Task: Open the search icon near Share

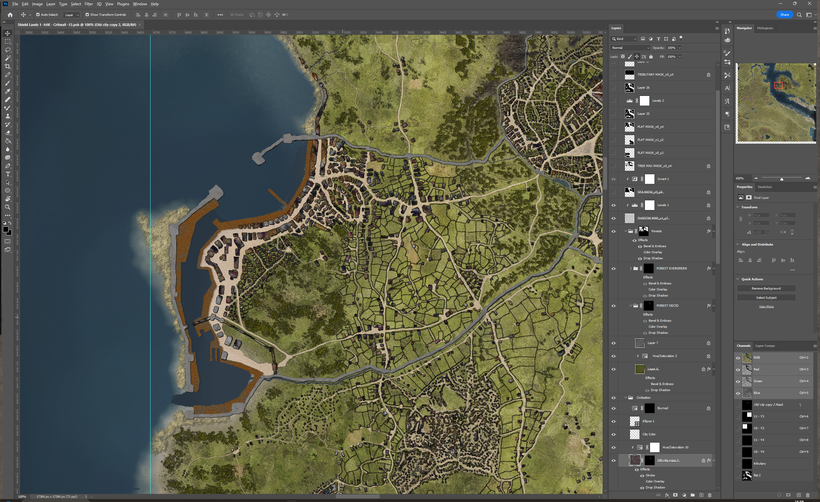Action: 799,15
